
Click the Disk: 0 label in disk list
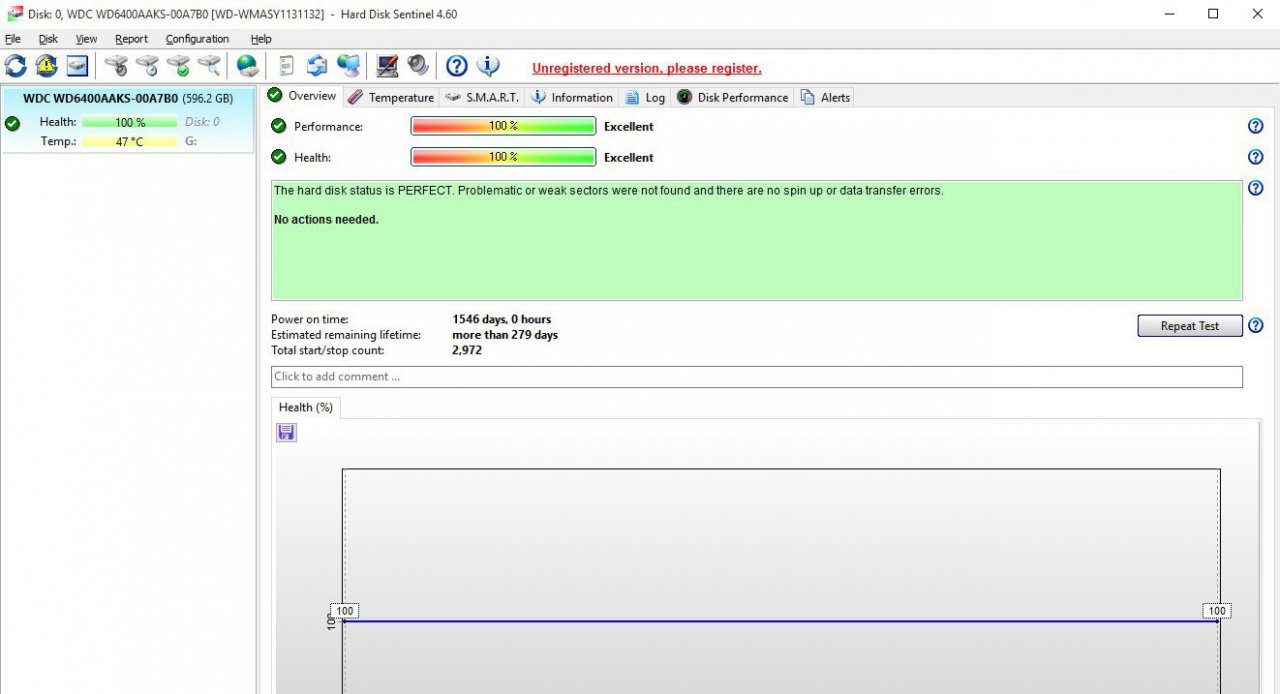202,122
